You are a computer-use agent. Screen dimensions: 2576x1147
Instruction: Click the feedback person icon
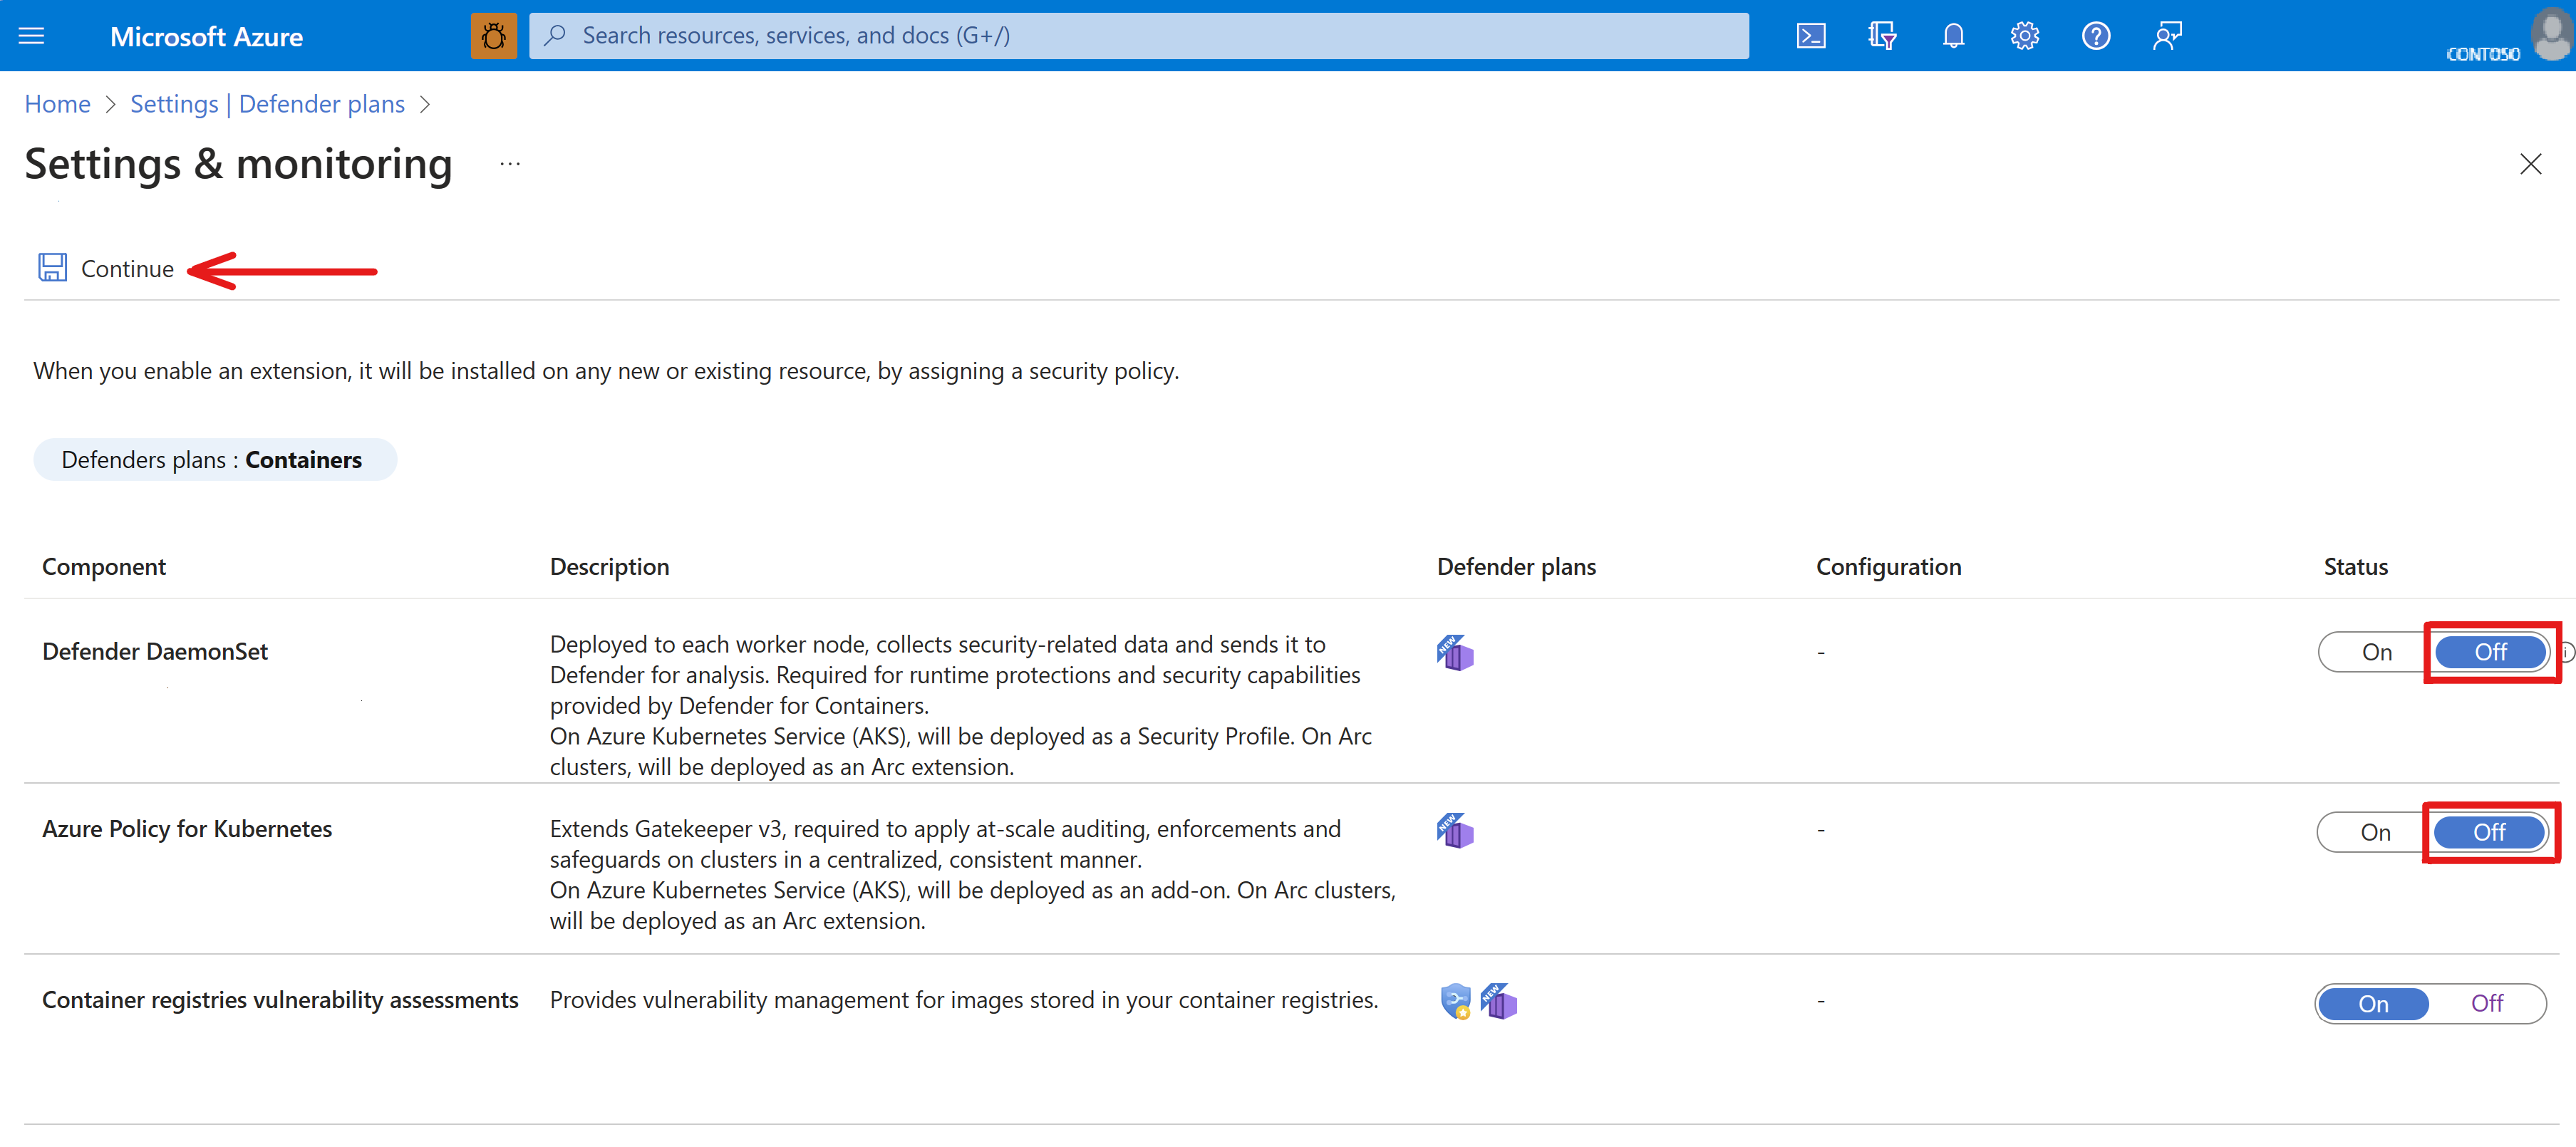tap(2167, 36)
